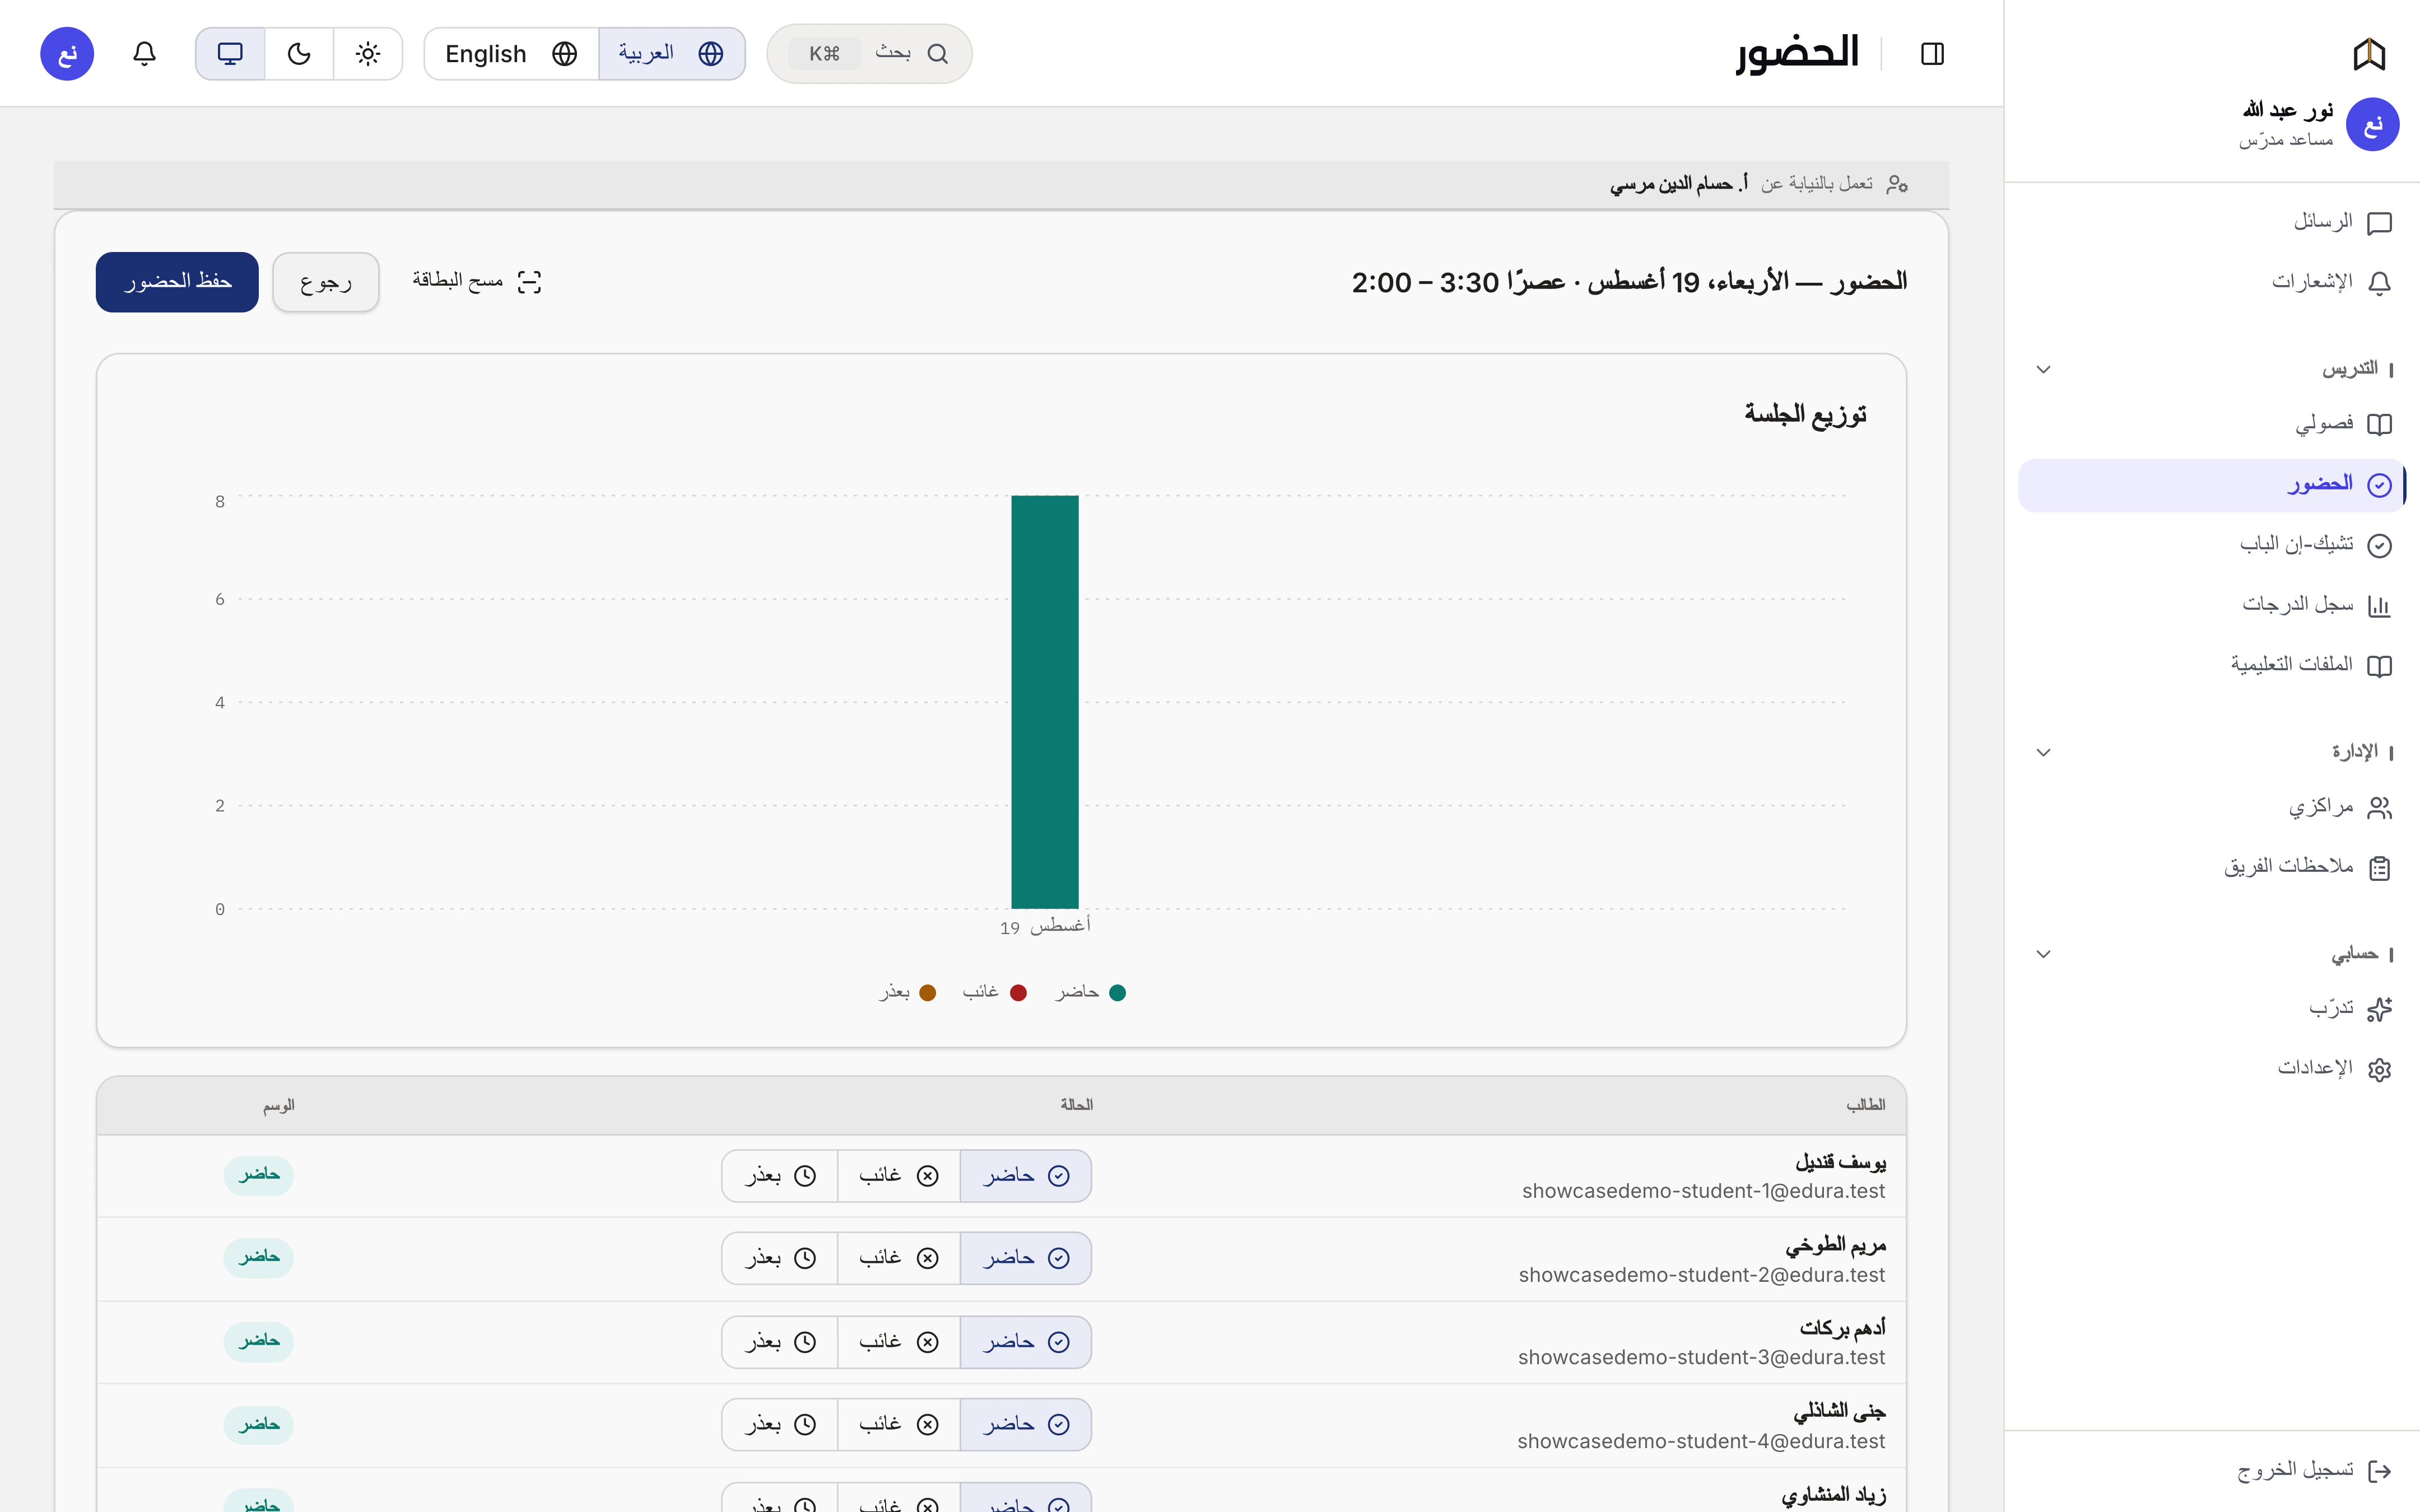Mark مريم الطوخي as حاضر present
2420x1512 pixels.
click(x=1025, y=1258)
